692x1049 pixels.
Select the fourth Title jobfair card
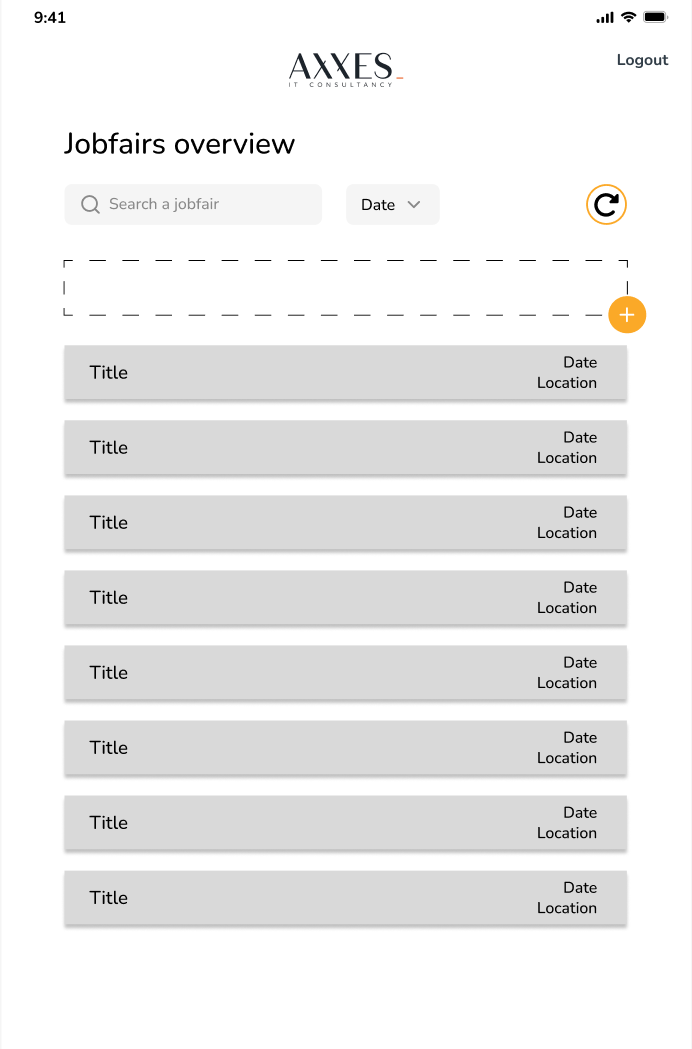[x=345, y=597]
